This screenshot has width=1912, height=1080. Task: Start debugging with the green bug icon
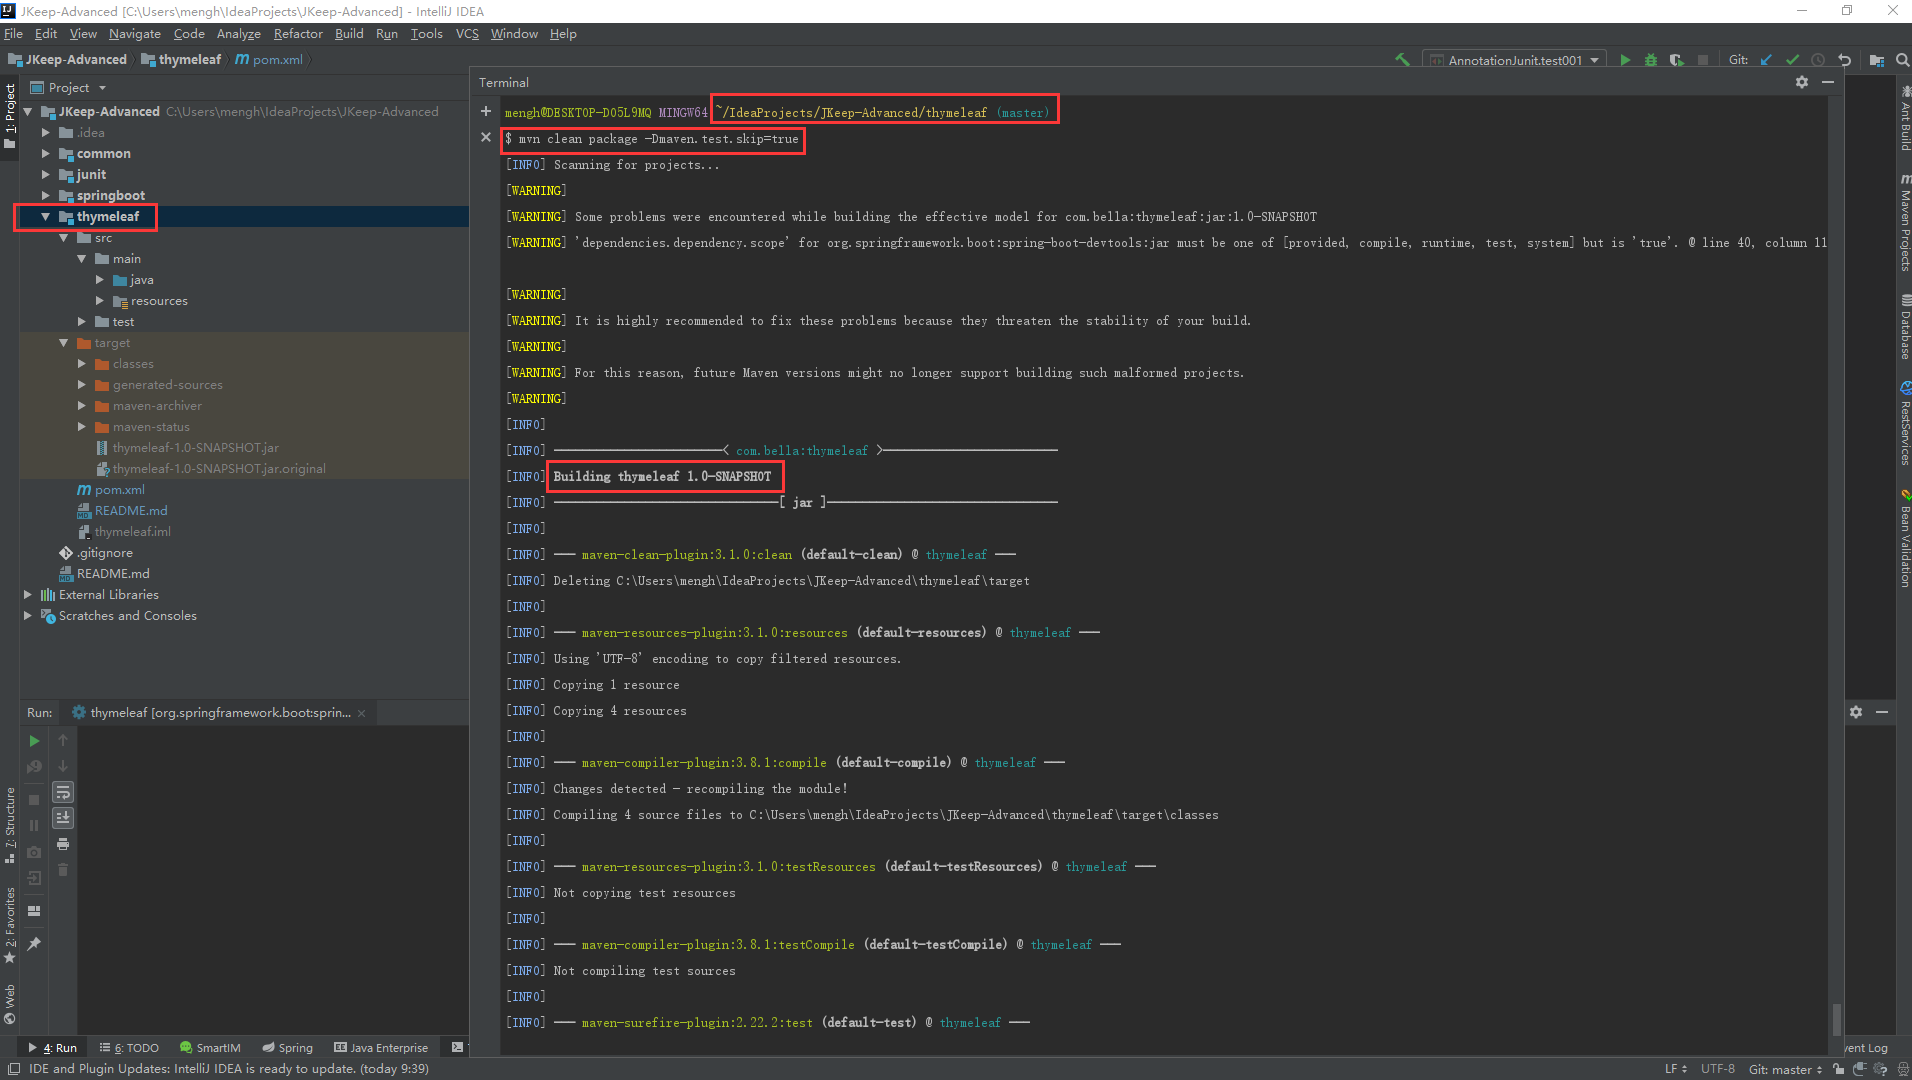tap(1651, 60)
